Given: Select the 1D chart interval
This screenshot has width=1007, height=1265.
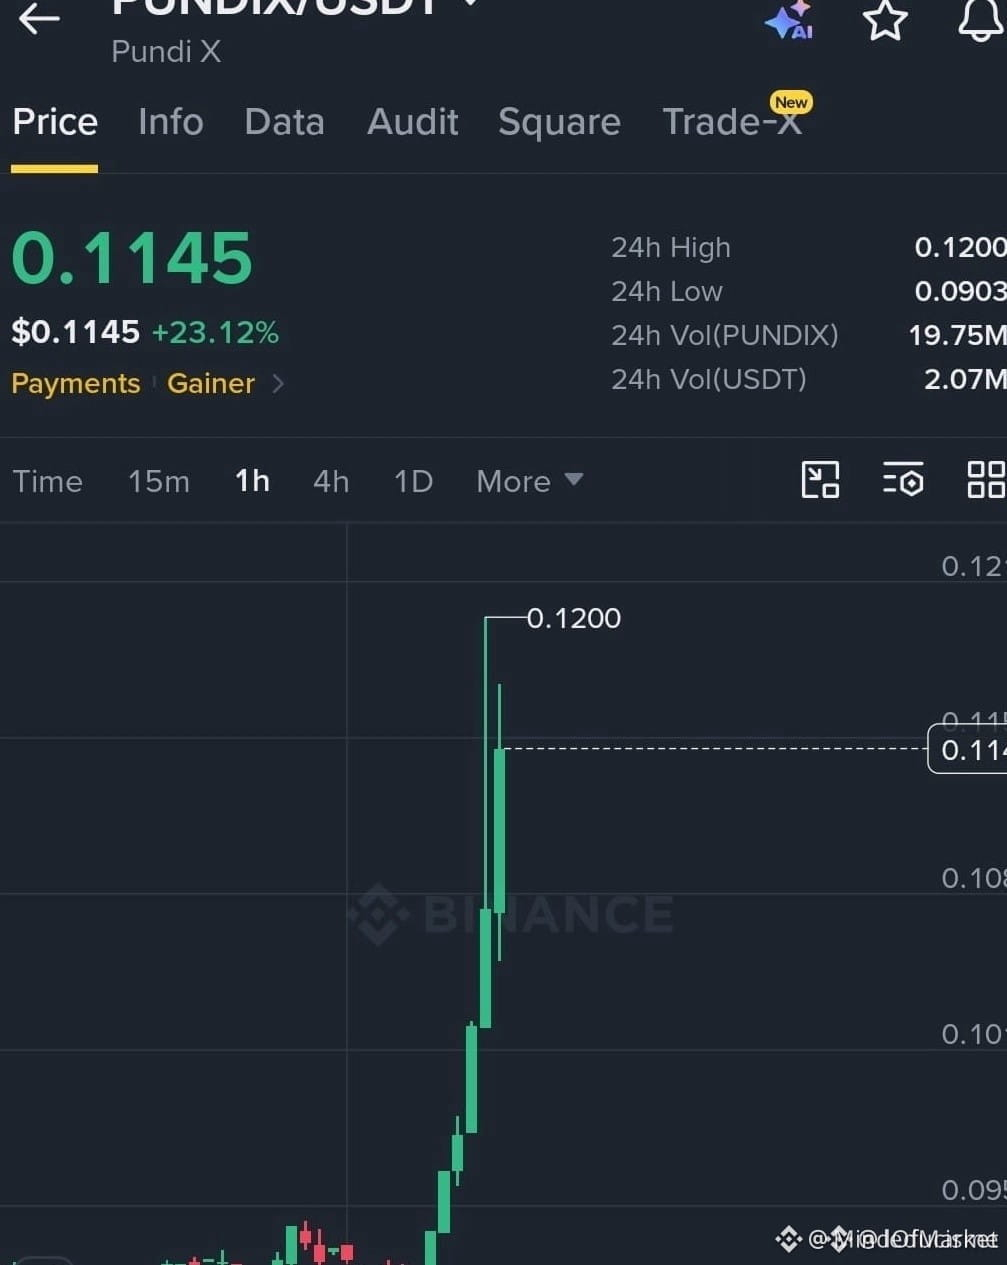Looking at the screenshot, I should pos(413,481).
